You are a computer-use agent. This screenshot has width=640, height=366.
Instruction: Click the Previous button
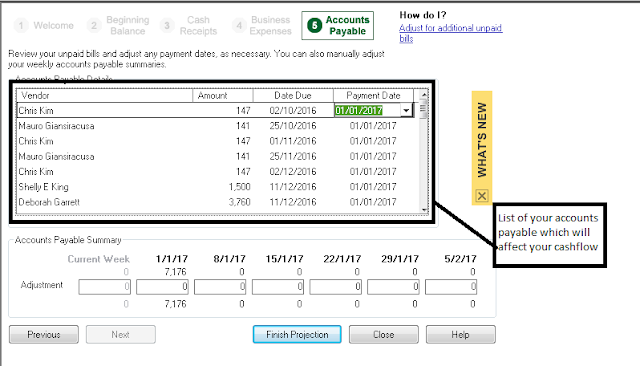[44, 335]
